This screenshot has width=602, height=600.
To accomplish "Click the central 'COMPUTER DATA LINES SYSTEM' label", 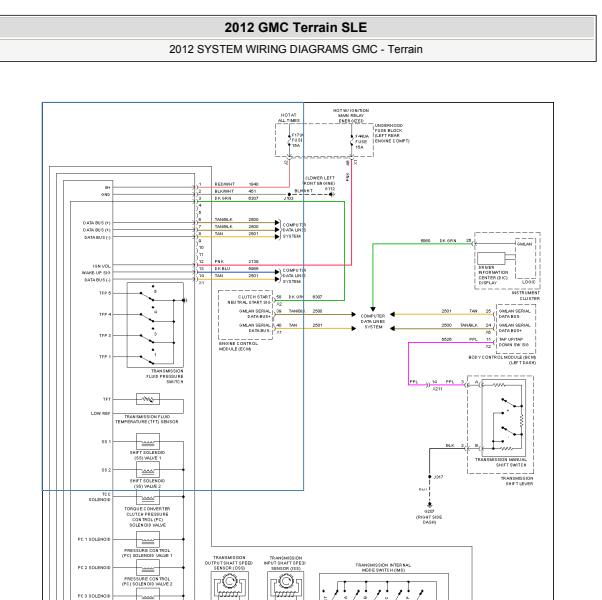I will (x=373, y=321).
